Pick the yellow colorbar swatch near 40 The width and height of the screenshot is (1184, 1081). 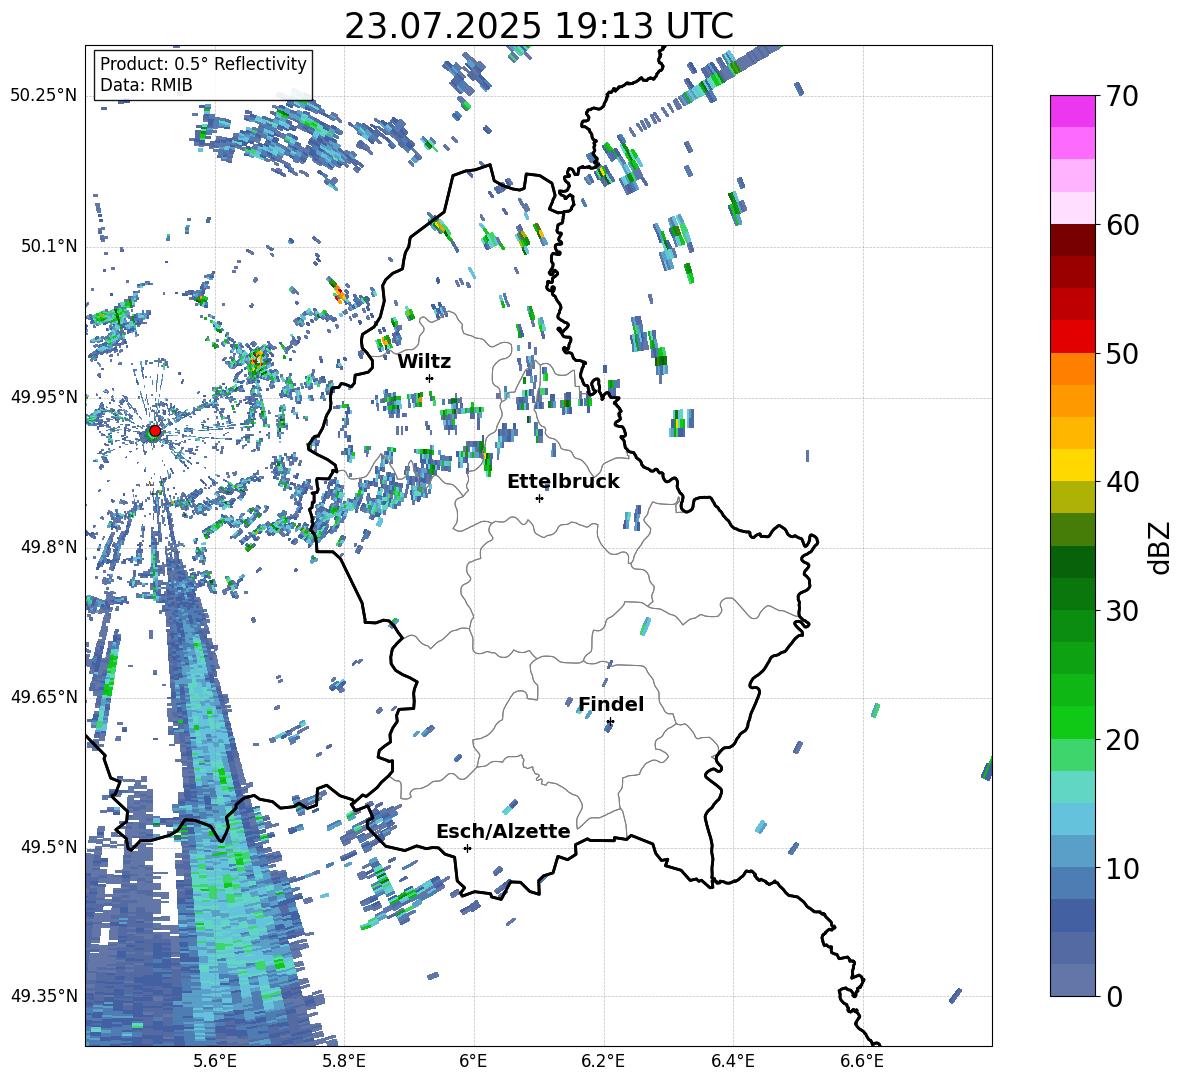[x=1073, y=465]
